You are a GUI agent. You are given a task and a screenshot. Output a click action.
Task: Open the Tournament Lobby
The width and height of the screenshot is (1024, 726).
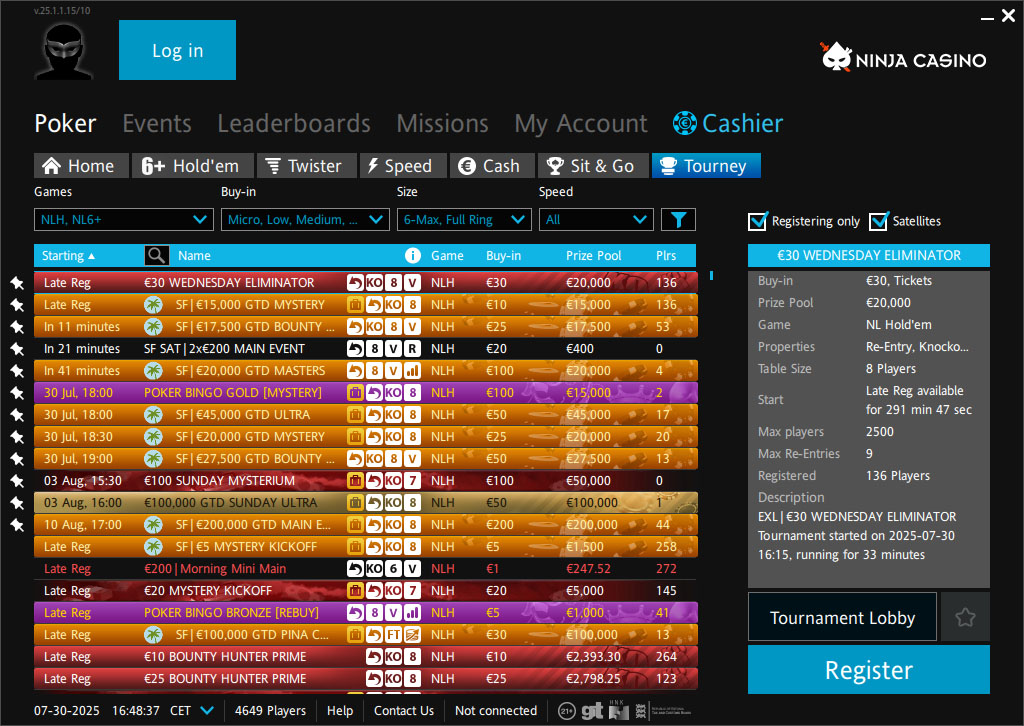pos(842,617)
